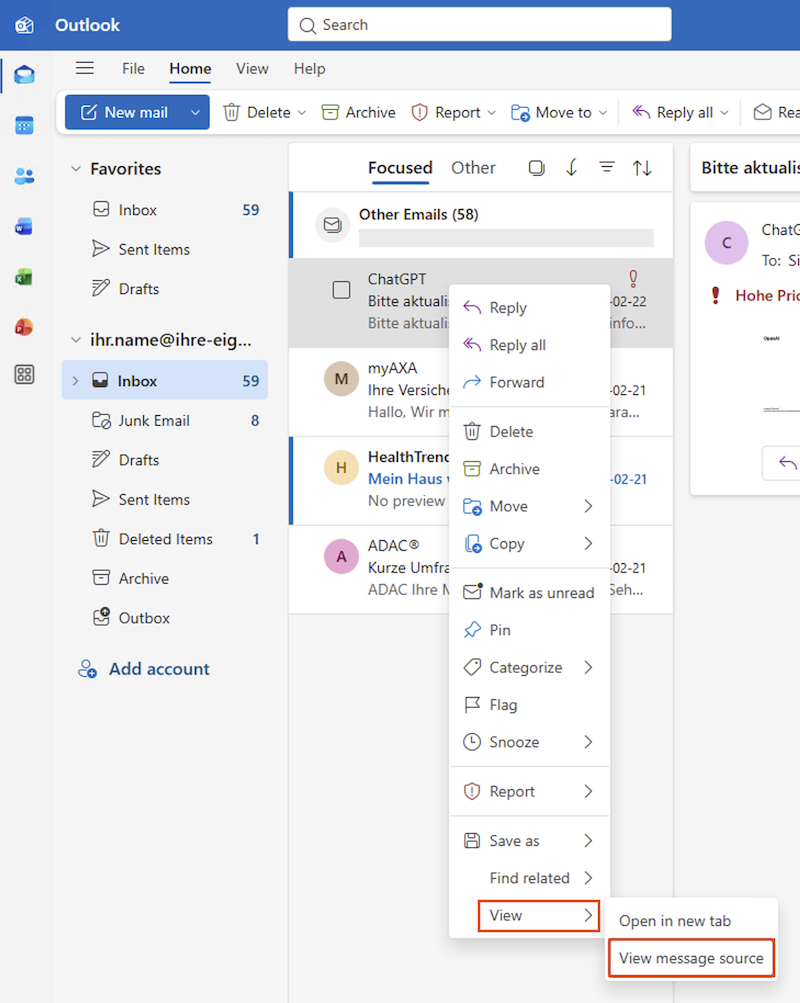Select View message source
The image size is (800, 1003).
point(691,958)
